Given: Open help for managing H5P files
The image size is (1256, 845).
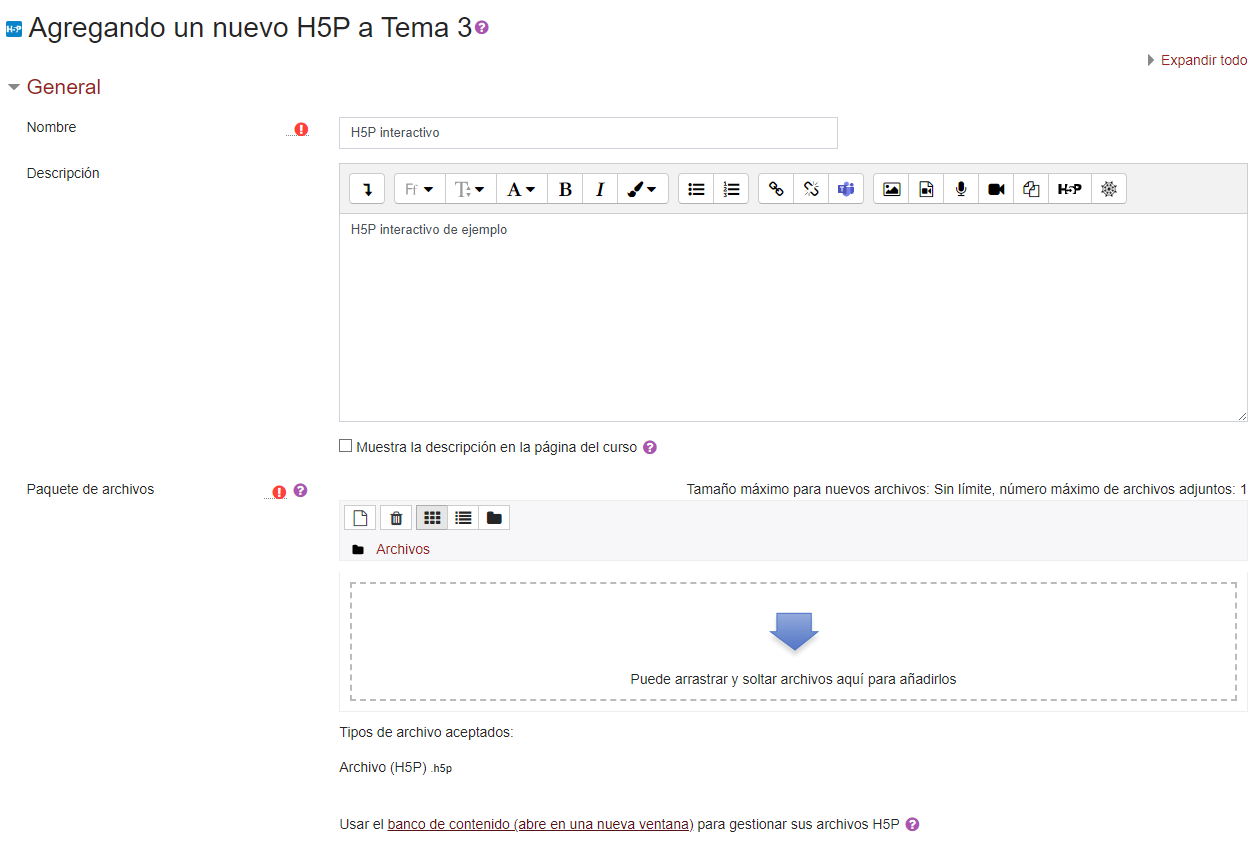Looking at the screenshot, I should coord(912,825).
